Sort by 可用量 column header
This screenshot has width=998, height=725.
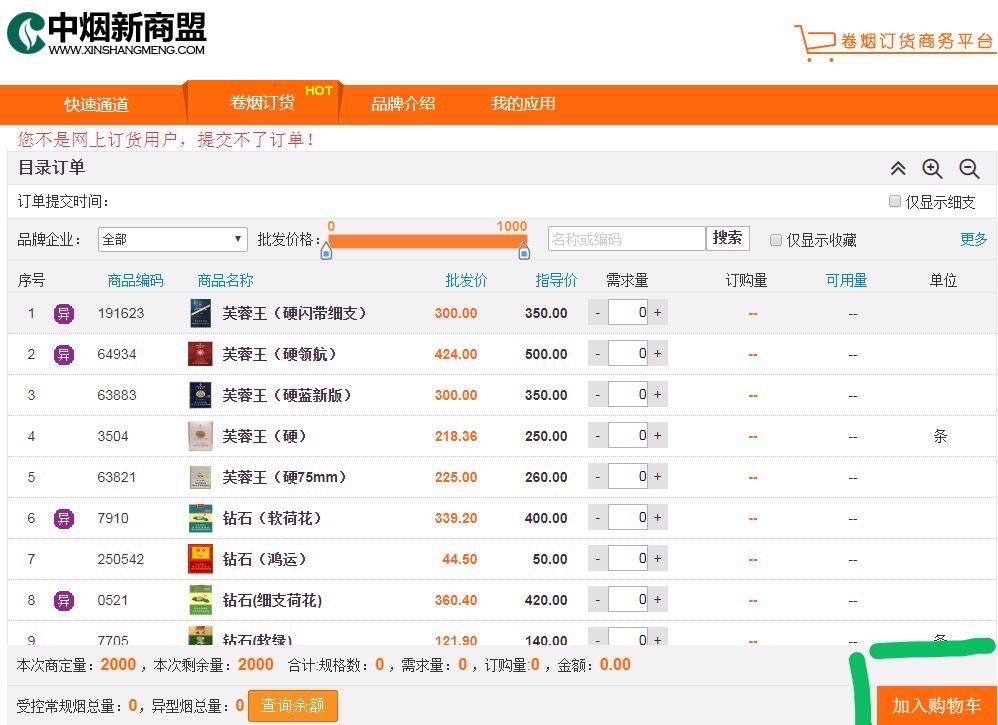(847, 280)
